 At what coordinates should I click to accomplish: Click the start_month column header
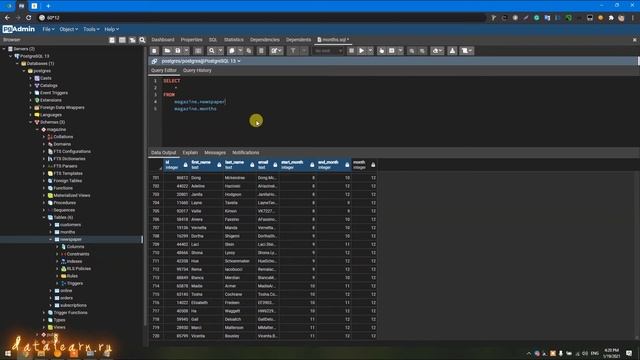pos(298,164)
